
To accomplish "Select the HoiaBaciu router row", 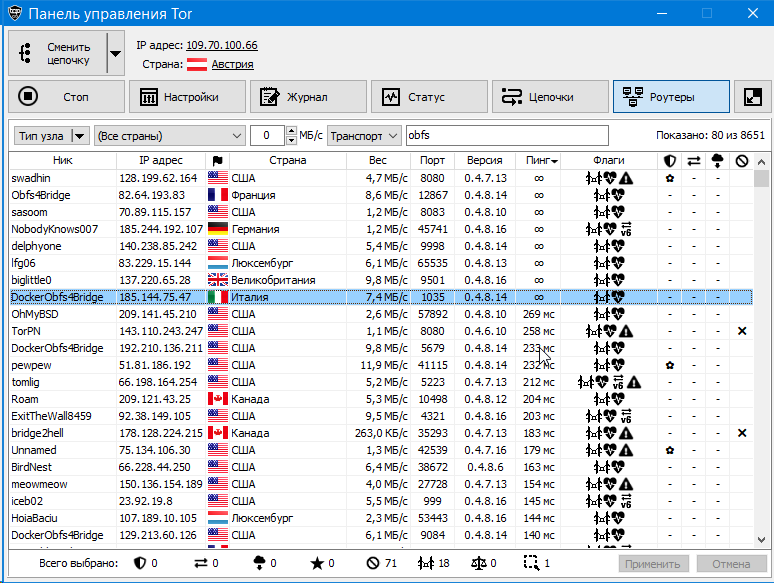I will click(x=381, y=518).
